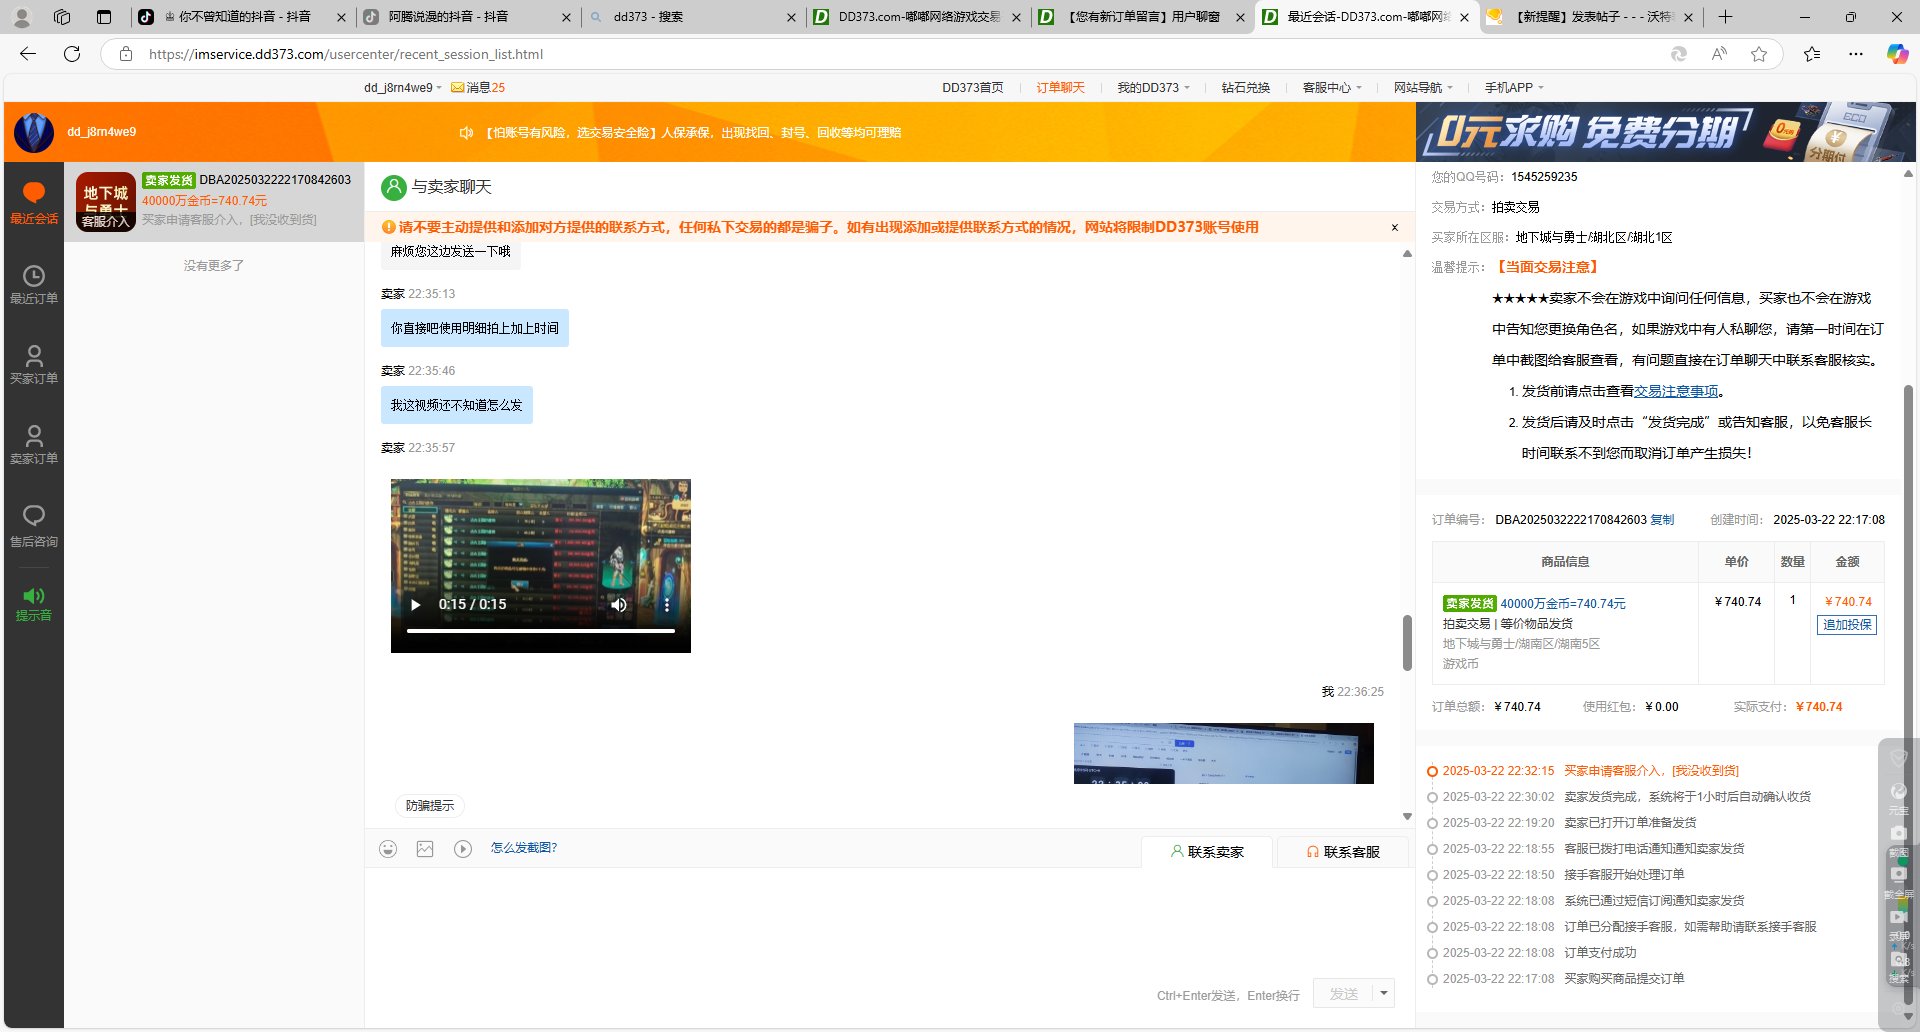The width and height of the screenshot is (1920, 1032).
Task: Click the send image icon in chat toolbar
Action: pos(425,849)
